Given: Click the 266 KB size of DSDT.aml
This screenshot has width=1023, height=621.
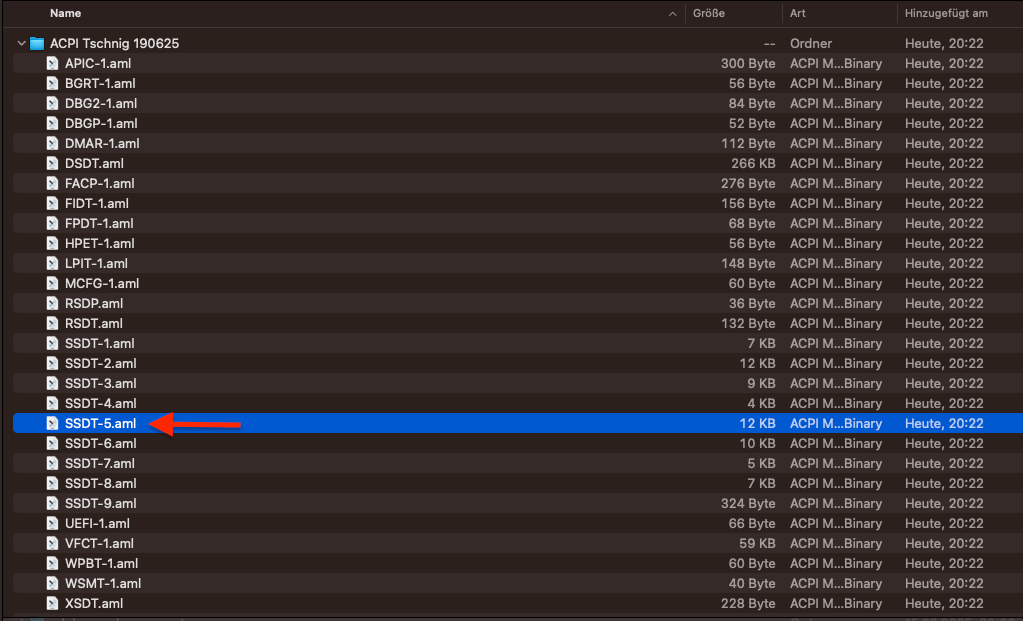Looking at the screenshot, I should (753, 163).
